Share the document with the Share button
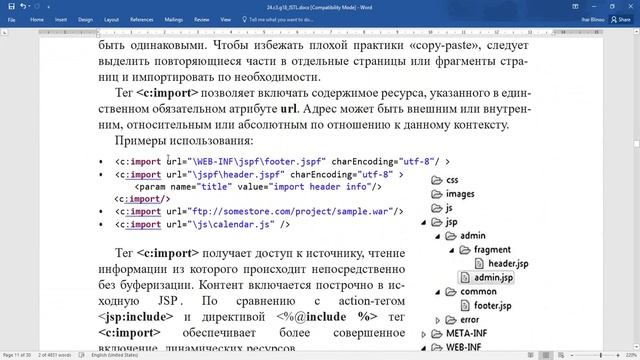Screen dimensions: 640x360 click(620, 20)
